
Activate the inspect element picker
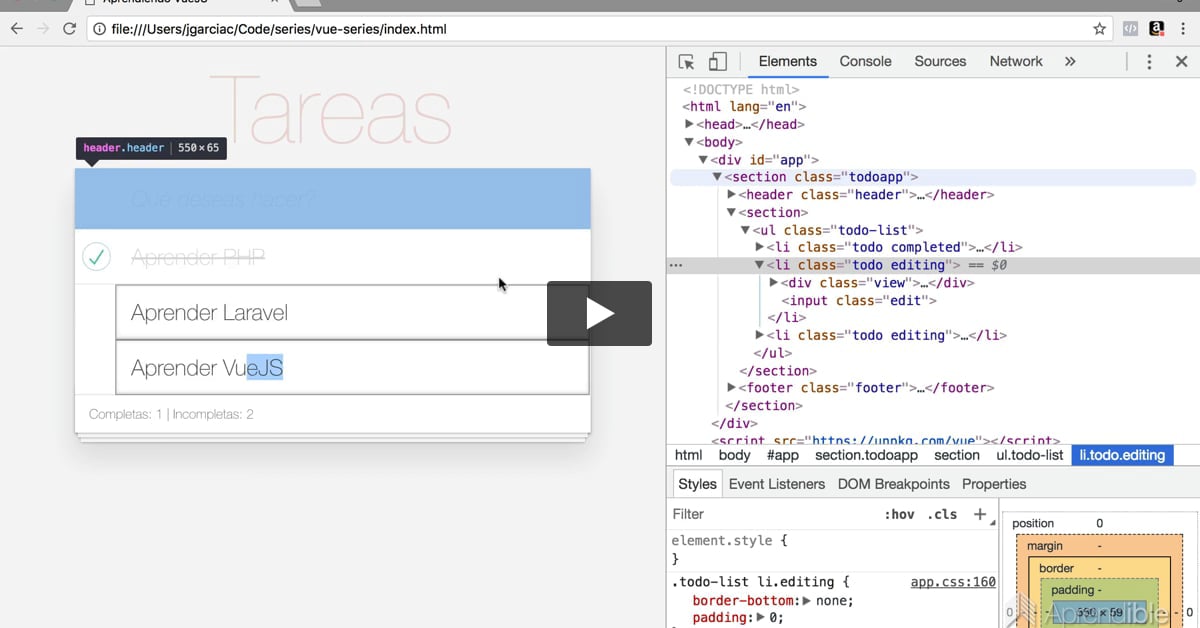pyautogui.click(x=686, y=62)
